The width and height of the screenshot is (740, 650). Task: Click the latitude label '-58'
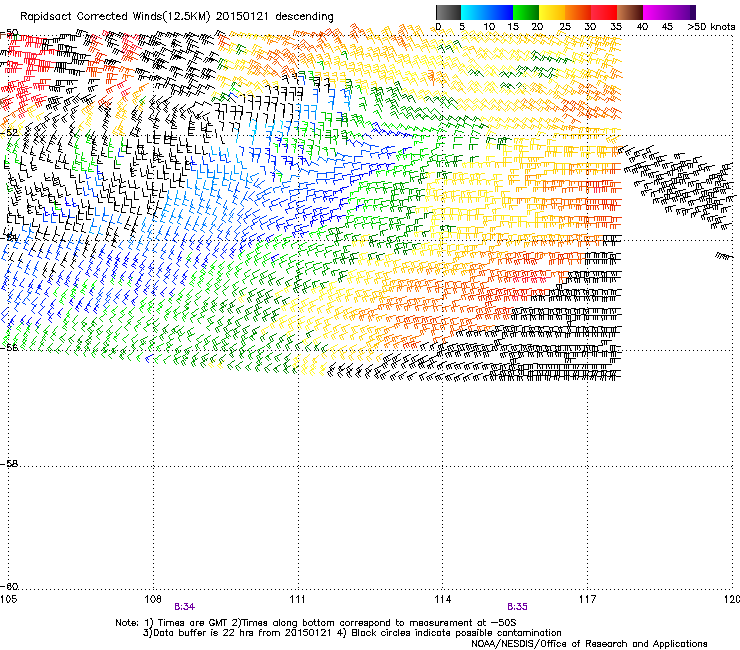tap(9, 464)
